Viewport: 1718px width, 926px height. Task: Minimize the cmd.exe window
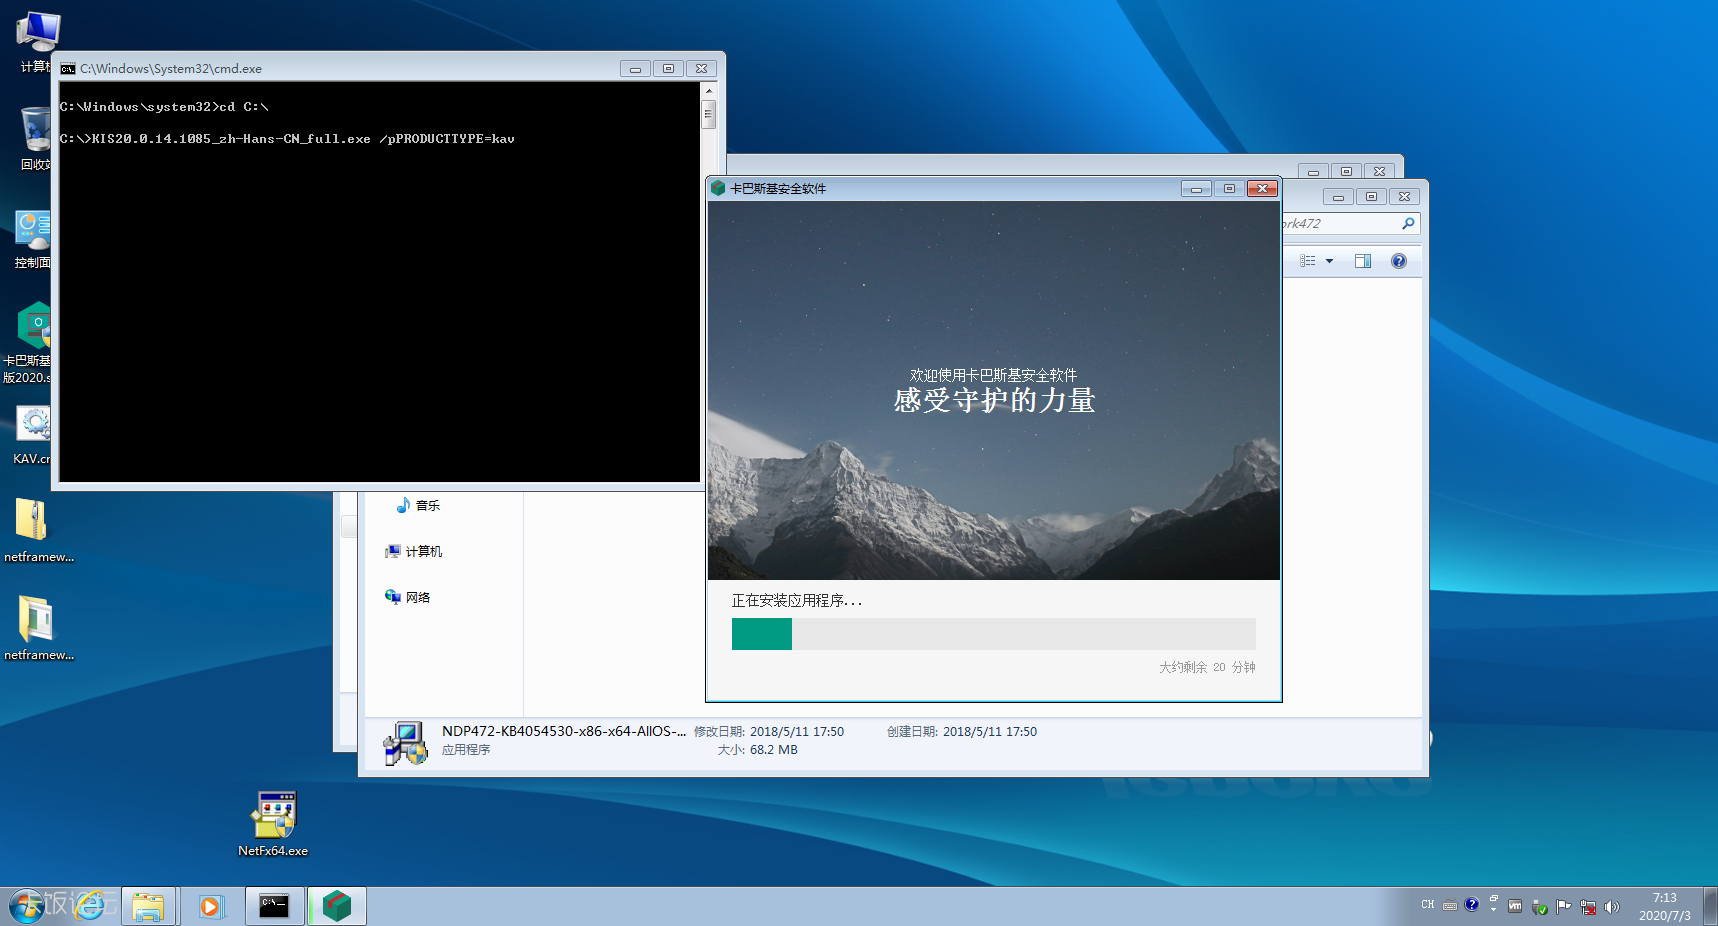[x=635, y=69]
